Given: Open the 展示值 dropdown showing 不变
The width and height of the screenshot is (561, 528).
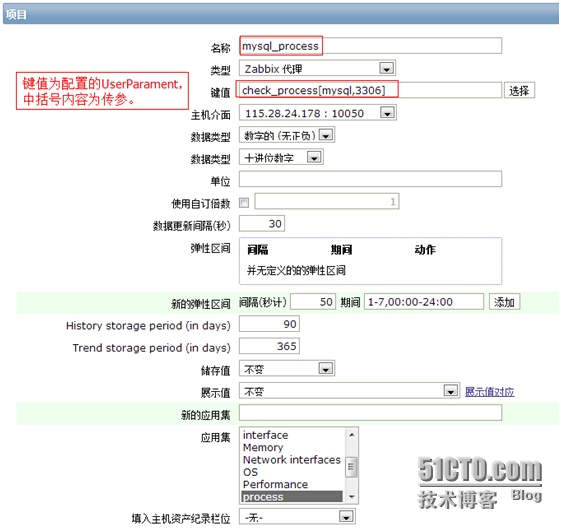Looking at the screenshot, I should [349, 391].
